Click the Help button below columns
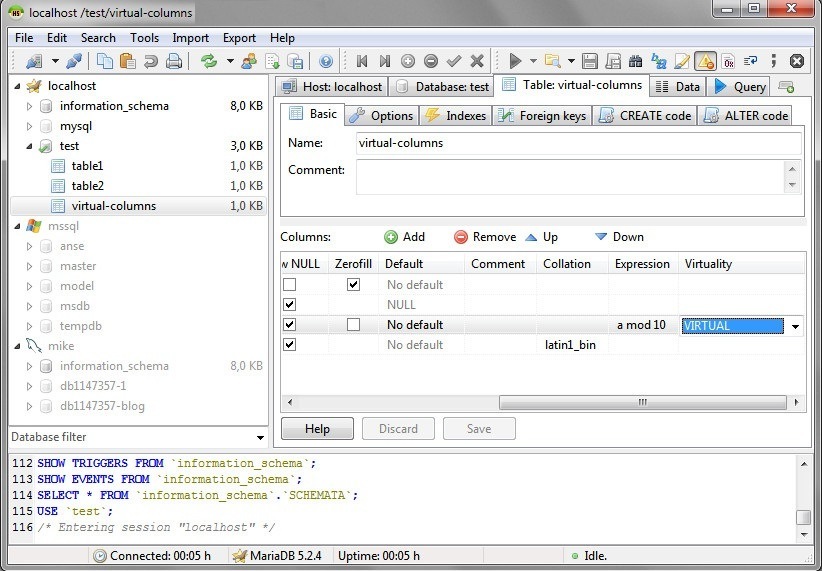This screenshot has height=571, width=822. pyautogui.click(x=317, y=429)
